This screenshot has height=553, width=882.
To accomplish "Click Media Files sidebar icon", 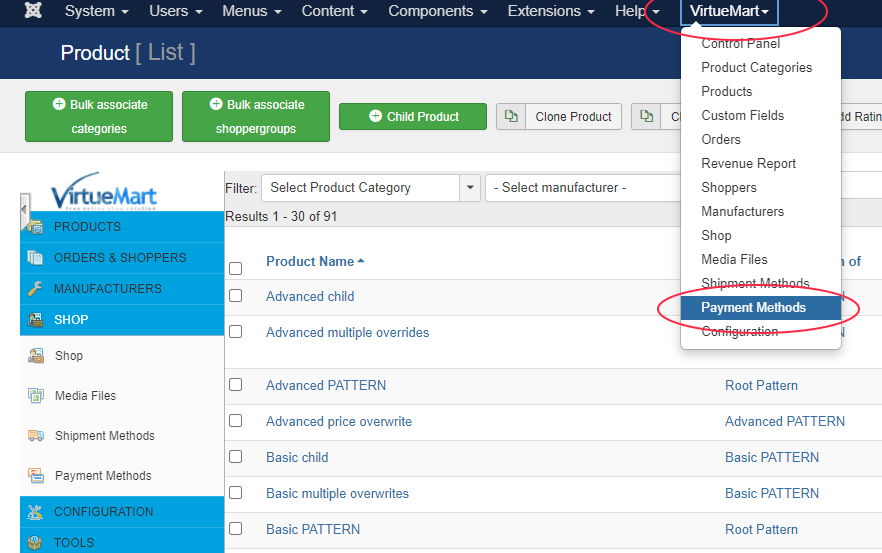I will (x=36, y=396).
